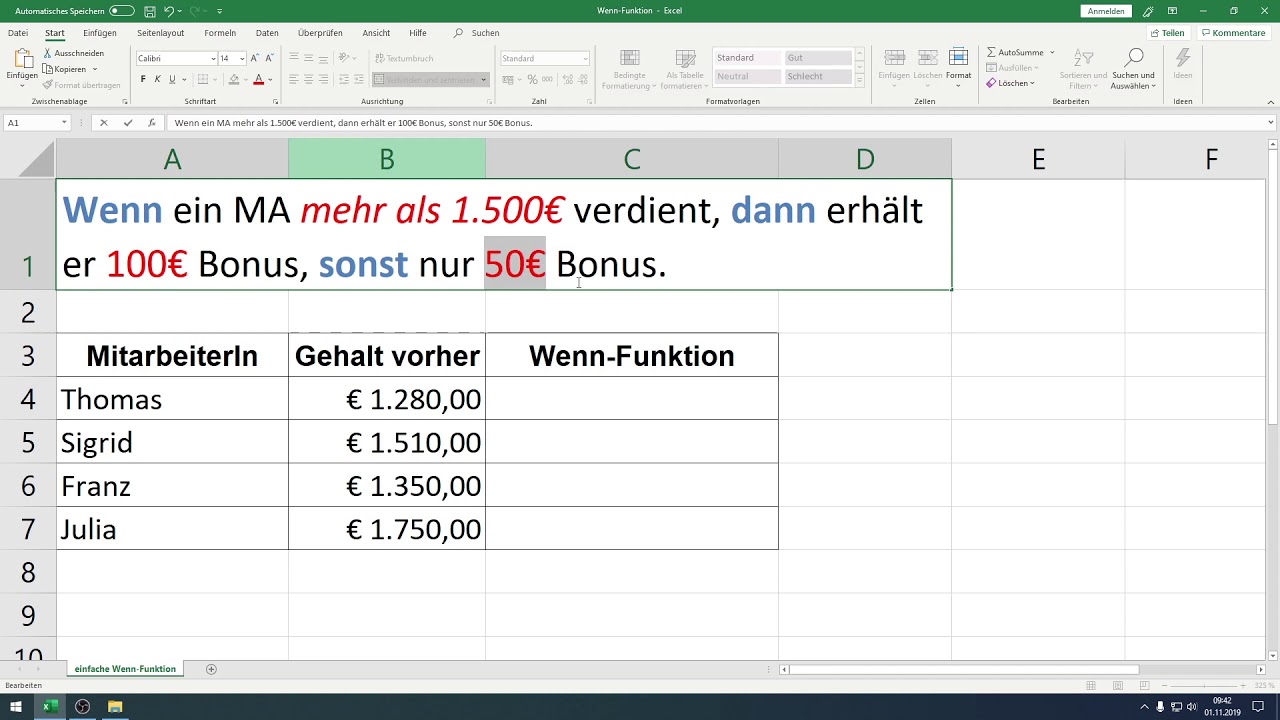Screen dimensions: 1280x720
Task: Toggle left text alignment
Action: point(294,79)
